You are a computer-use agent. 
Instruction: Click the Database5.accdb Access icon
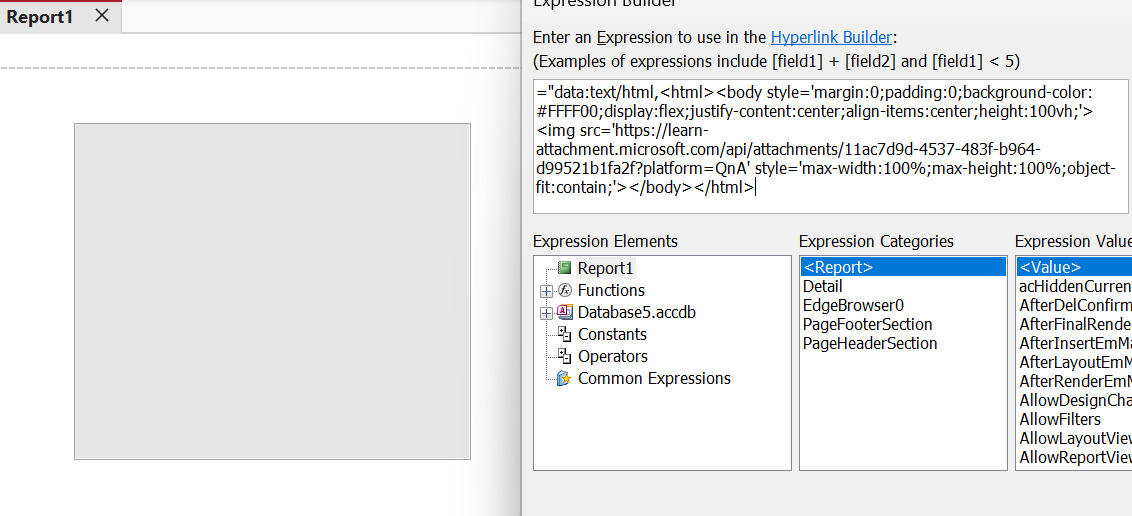[565, 312]
